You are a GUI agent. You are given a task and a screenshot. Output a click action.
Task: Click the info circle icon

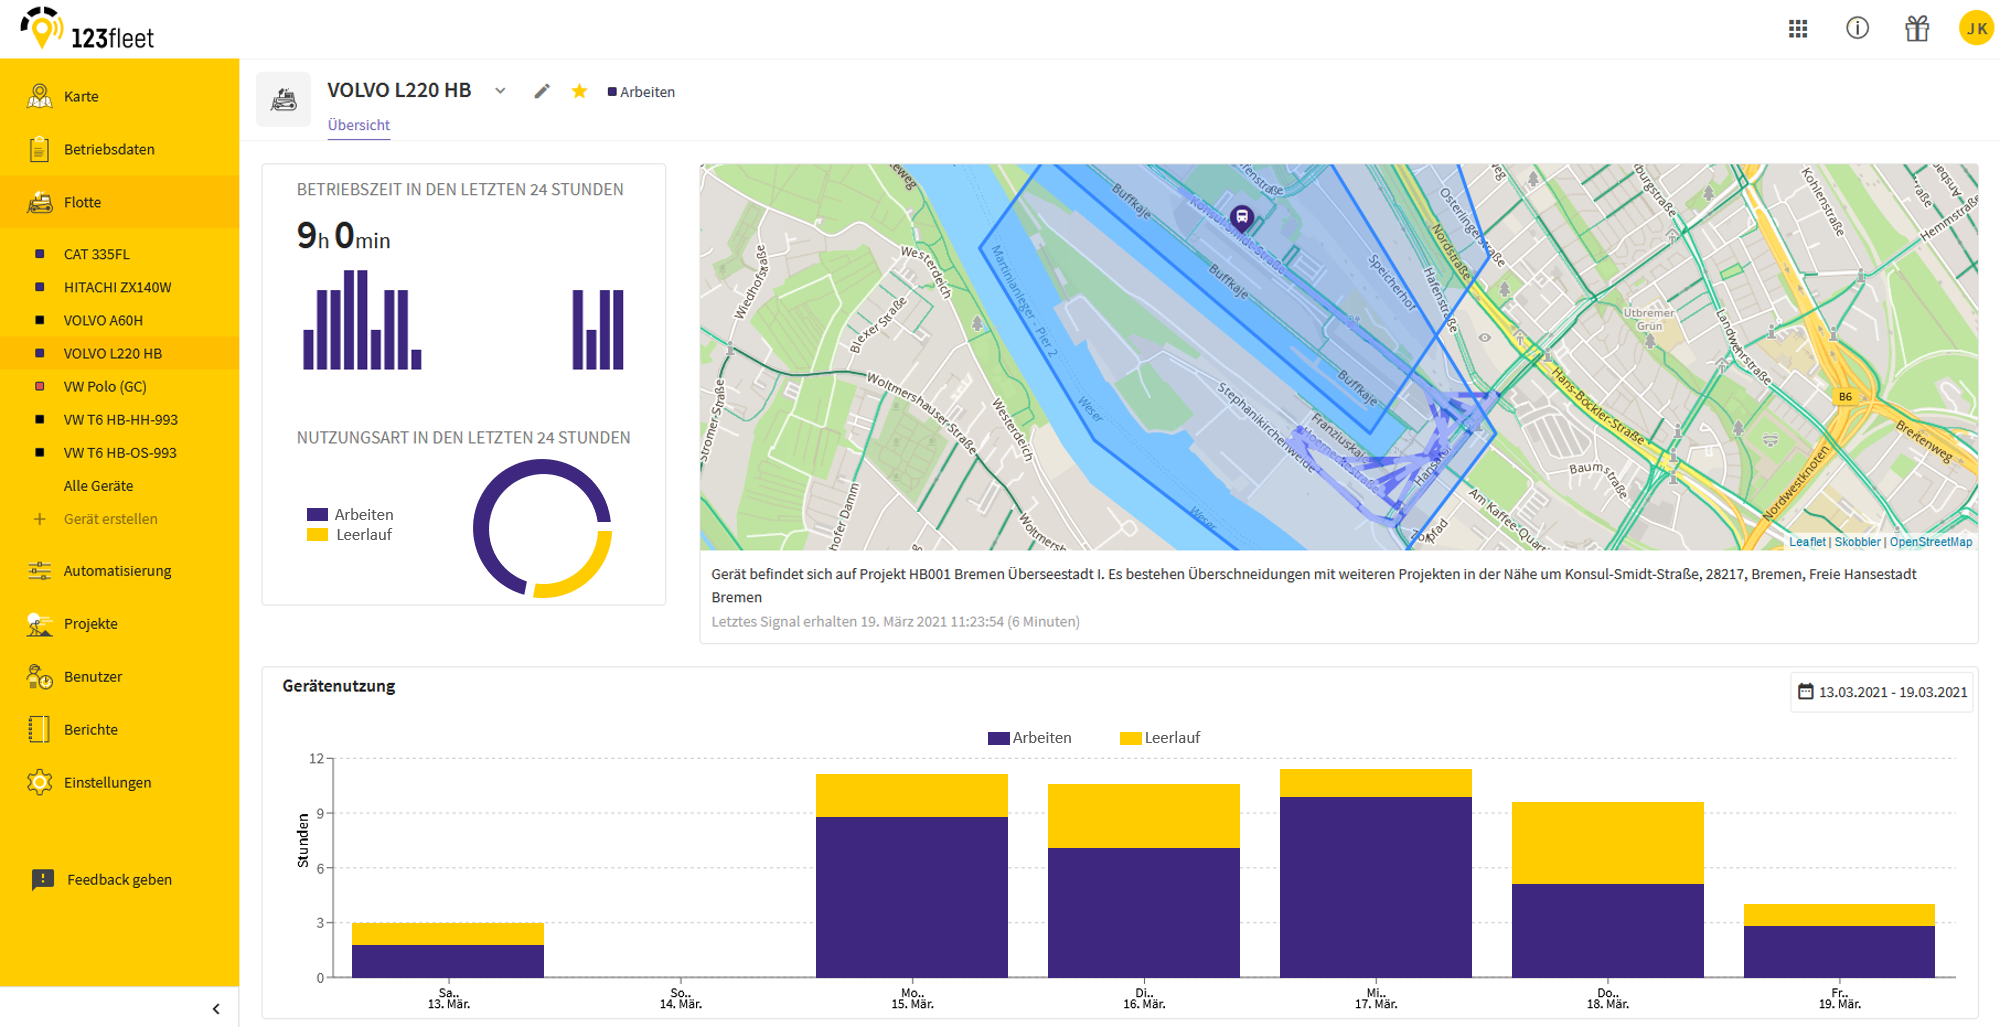[x=1857, y=28]
